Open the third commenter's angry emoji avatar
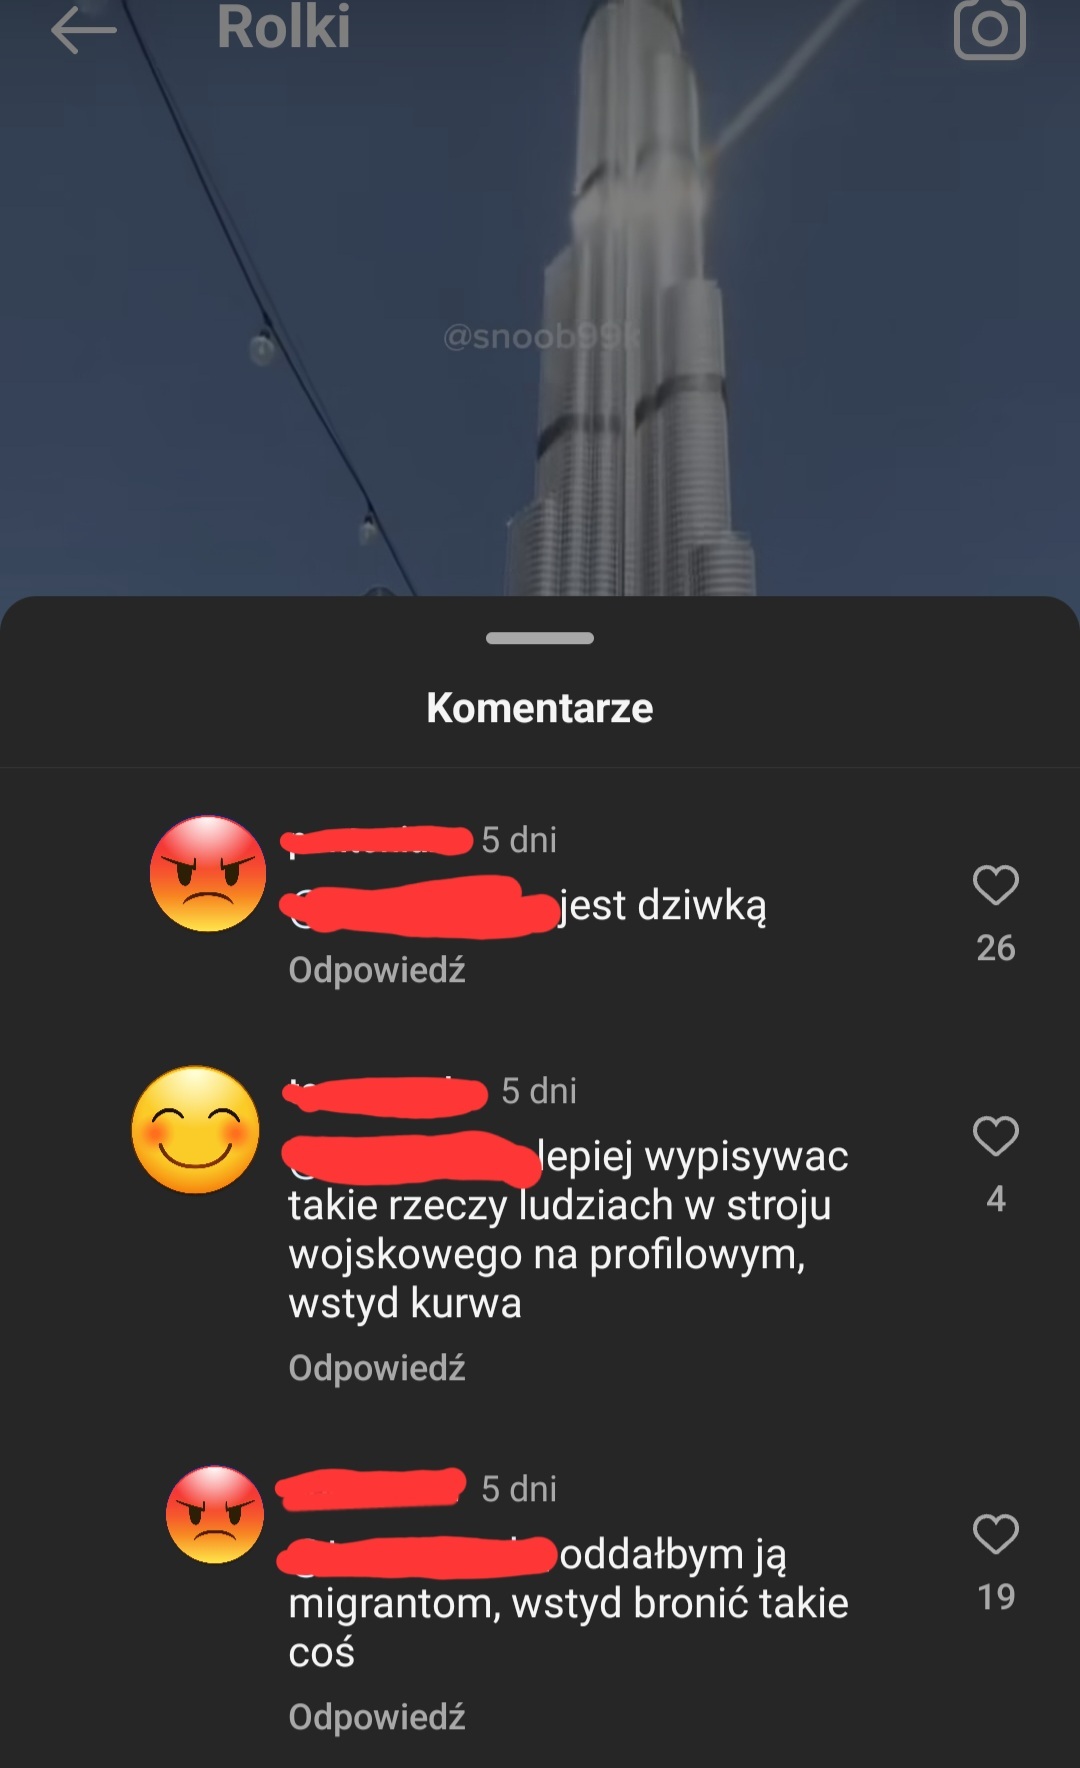Image resolution: width=1080 pixels, height=1768 pixels. tap(215, 1514)
